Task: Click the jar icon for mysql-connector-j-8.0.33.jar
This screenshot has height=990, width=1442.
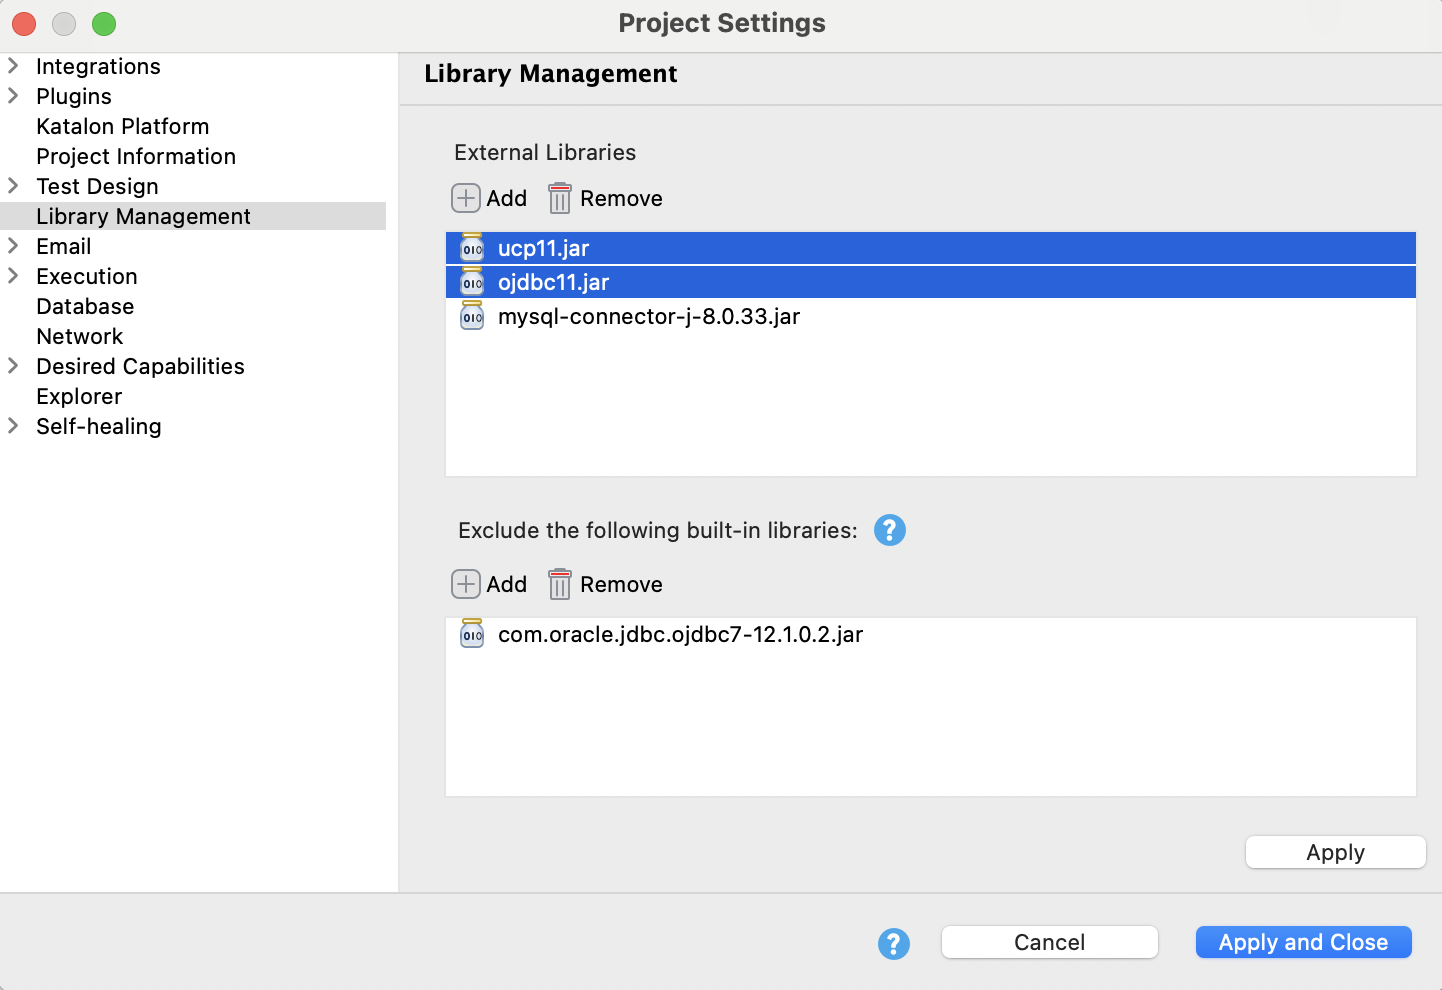Action: (472, 317)
